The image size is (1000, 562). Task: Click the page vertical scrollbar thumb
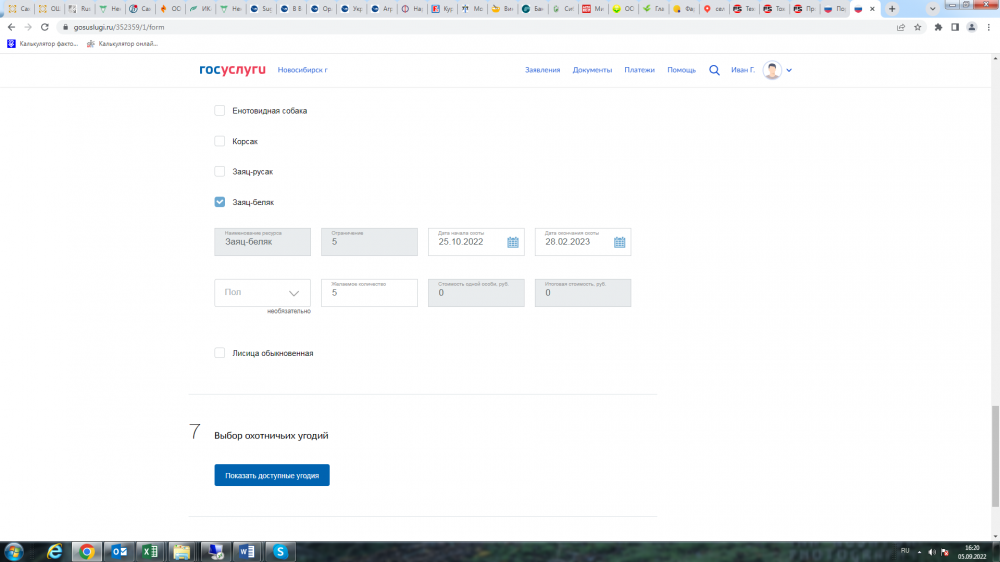pyautogui.click(x=995, y=455)
